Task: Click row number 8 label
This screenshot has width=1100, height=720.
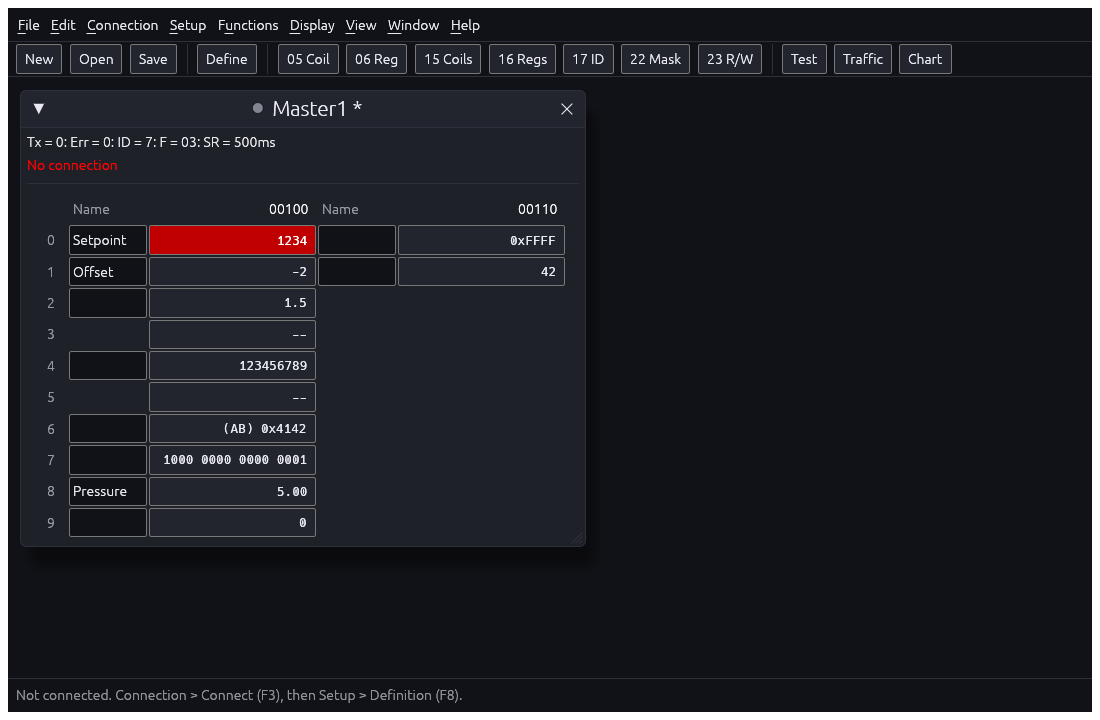Action: (51, 491)
